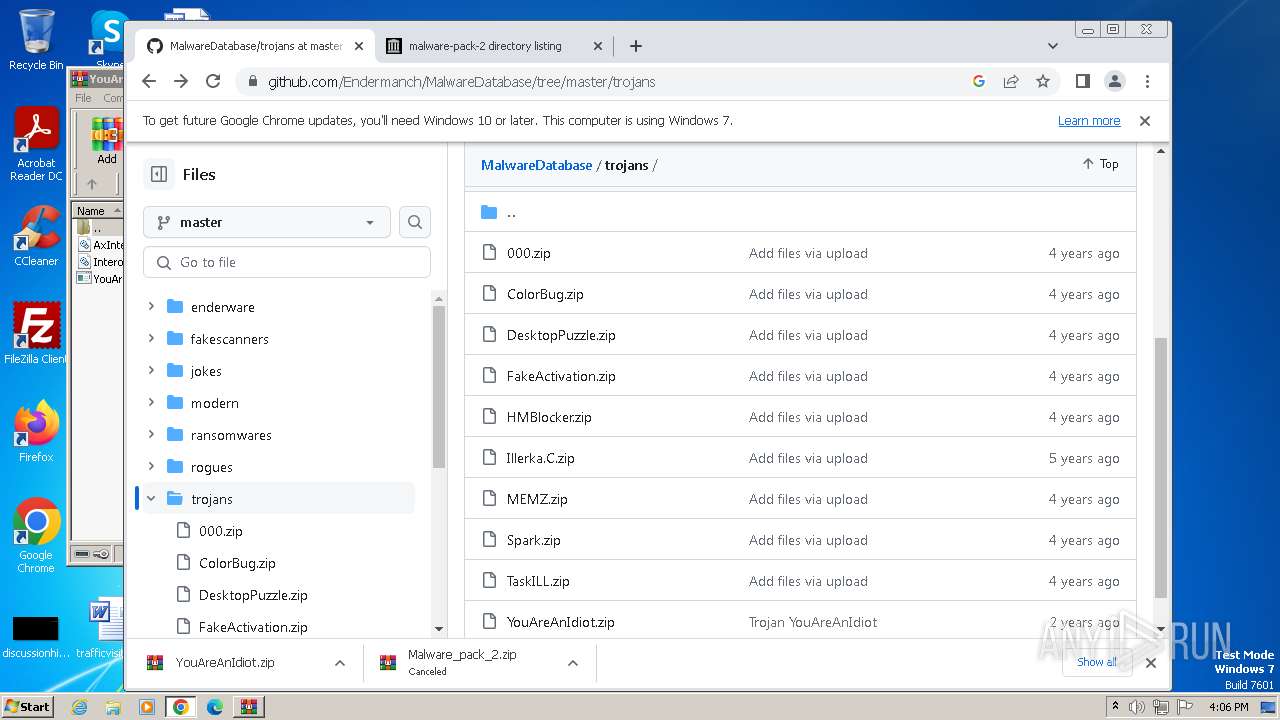The width and height of the screenshot is (1280, 720).
Task: Collapse the GitHub file tree panel
Action: point(159,174)
